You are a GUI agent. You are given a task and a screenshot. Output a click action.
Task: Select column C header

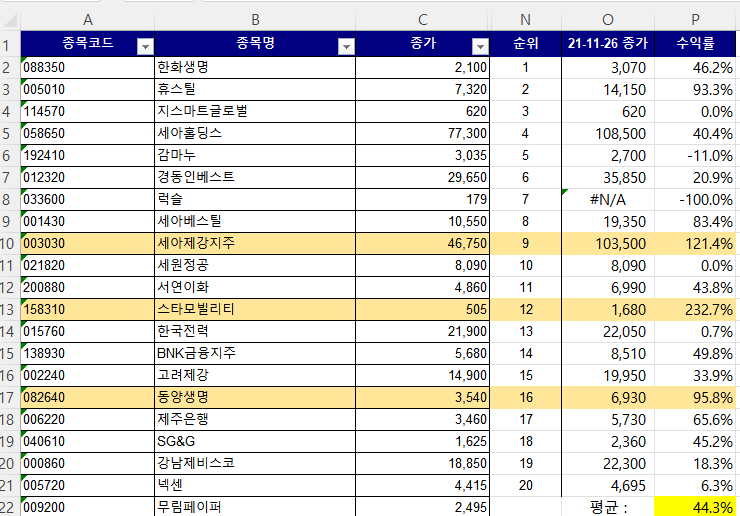tap(422, 20)
